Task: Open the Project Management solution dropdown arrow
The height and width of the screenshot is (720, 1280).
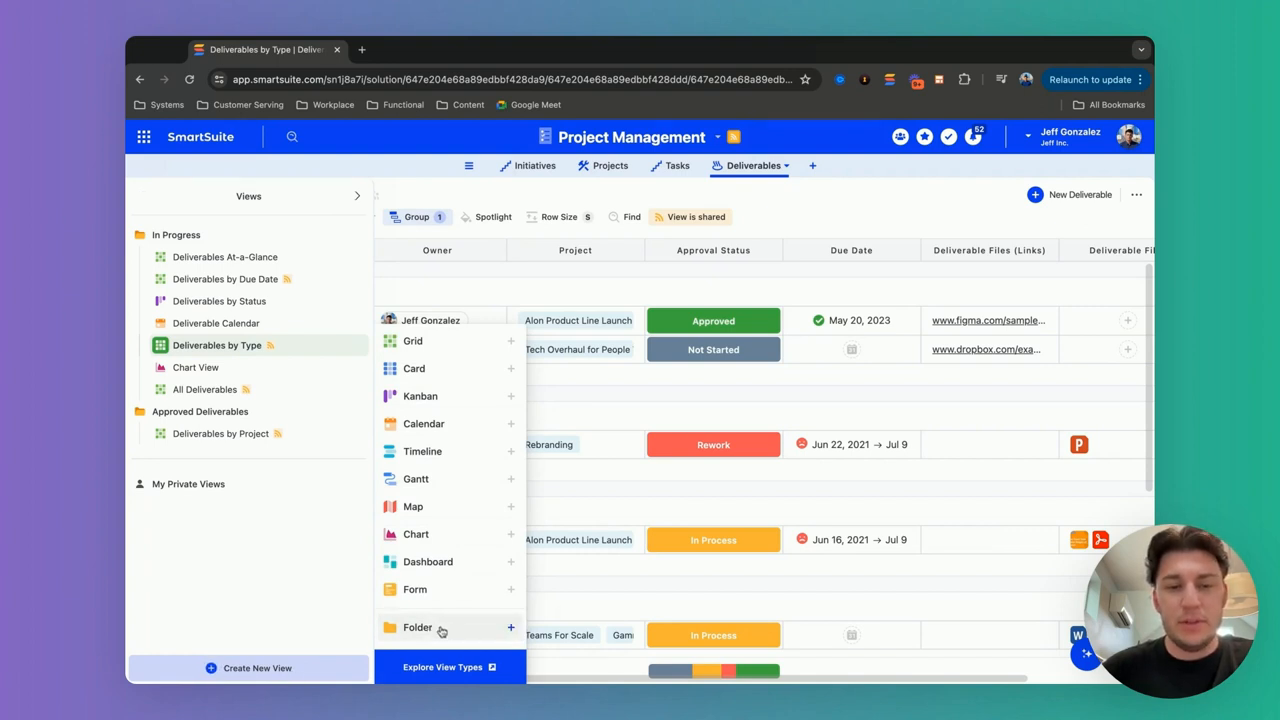Action: [x=717, y=137]
